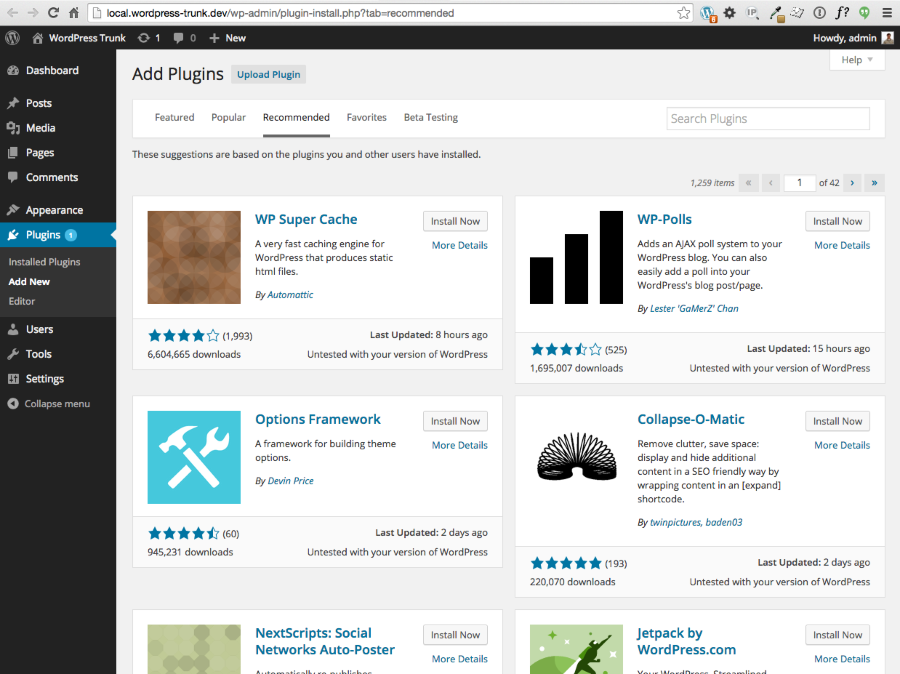Reload the page with the refresh icon
Screen dimensions: 900x674
tap(53, 13)
